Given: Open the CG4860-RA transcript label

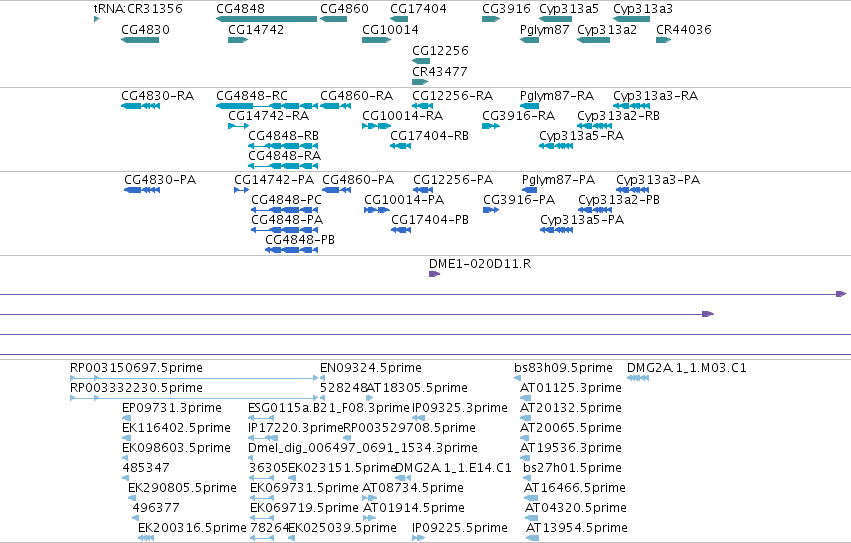Looking at the screenshot, I should point(357,96).
